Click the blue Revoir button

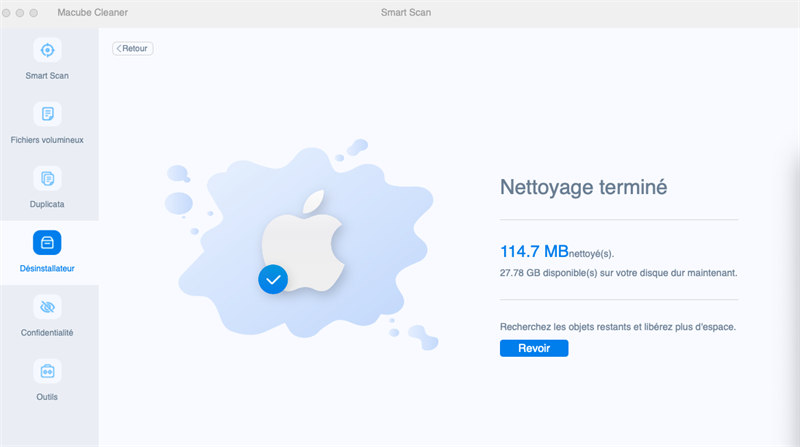(x=534, y=348)
